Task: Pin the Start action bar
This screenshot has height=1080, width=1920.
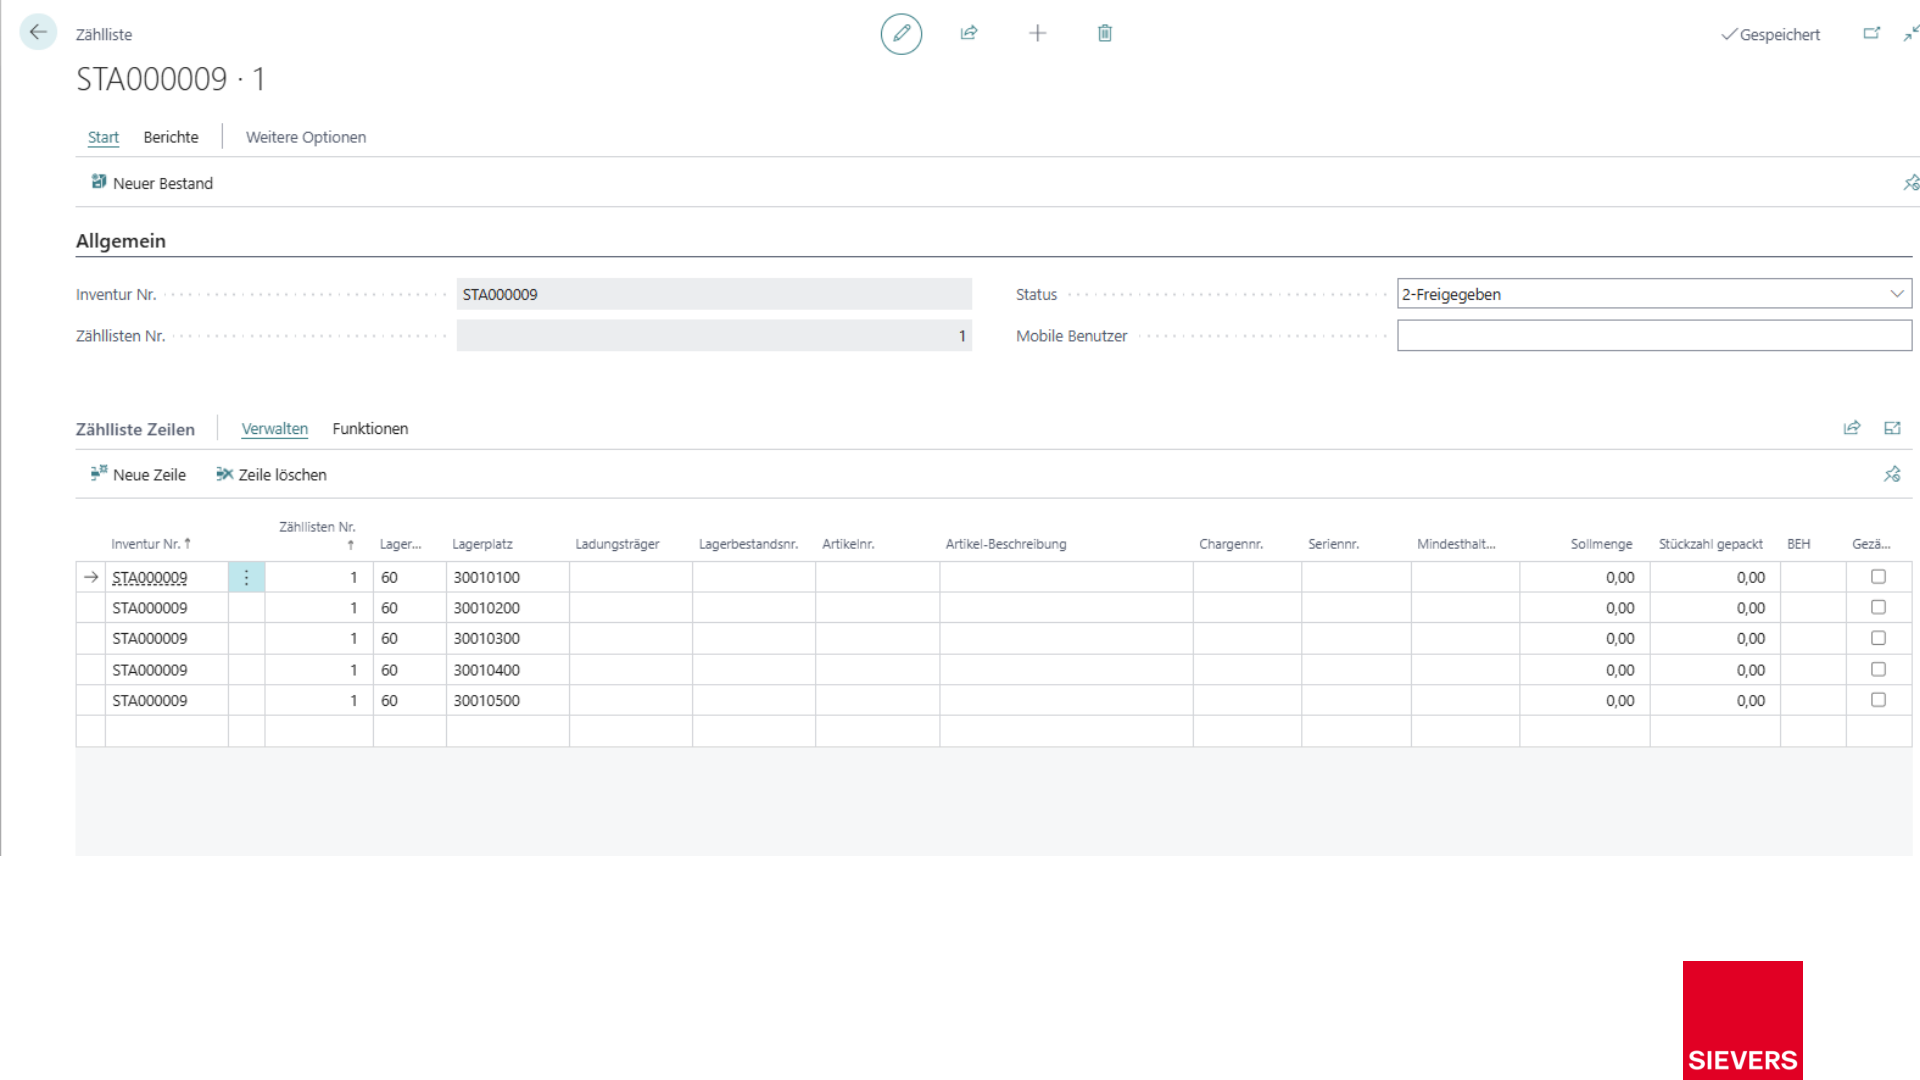Action: click(x=1911, y=183)
